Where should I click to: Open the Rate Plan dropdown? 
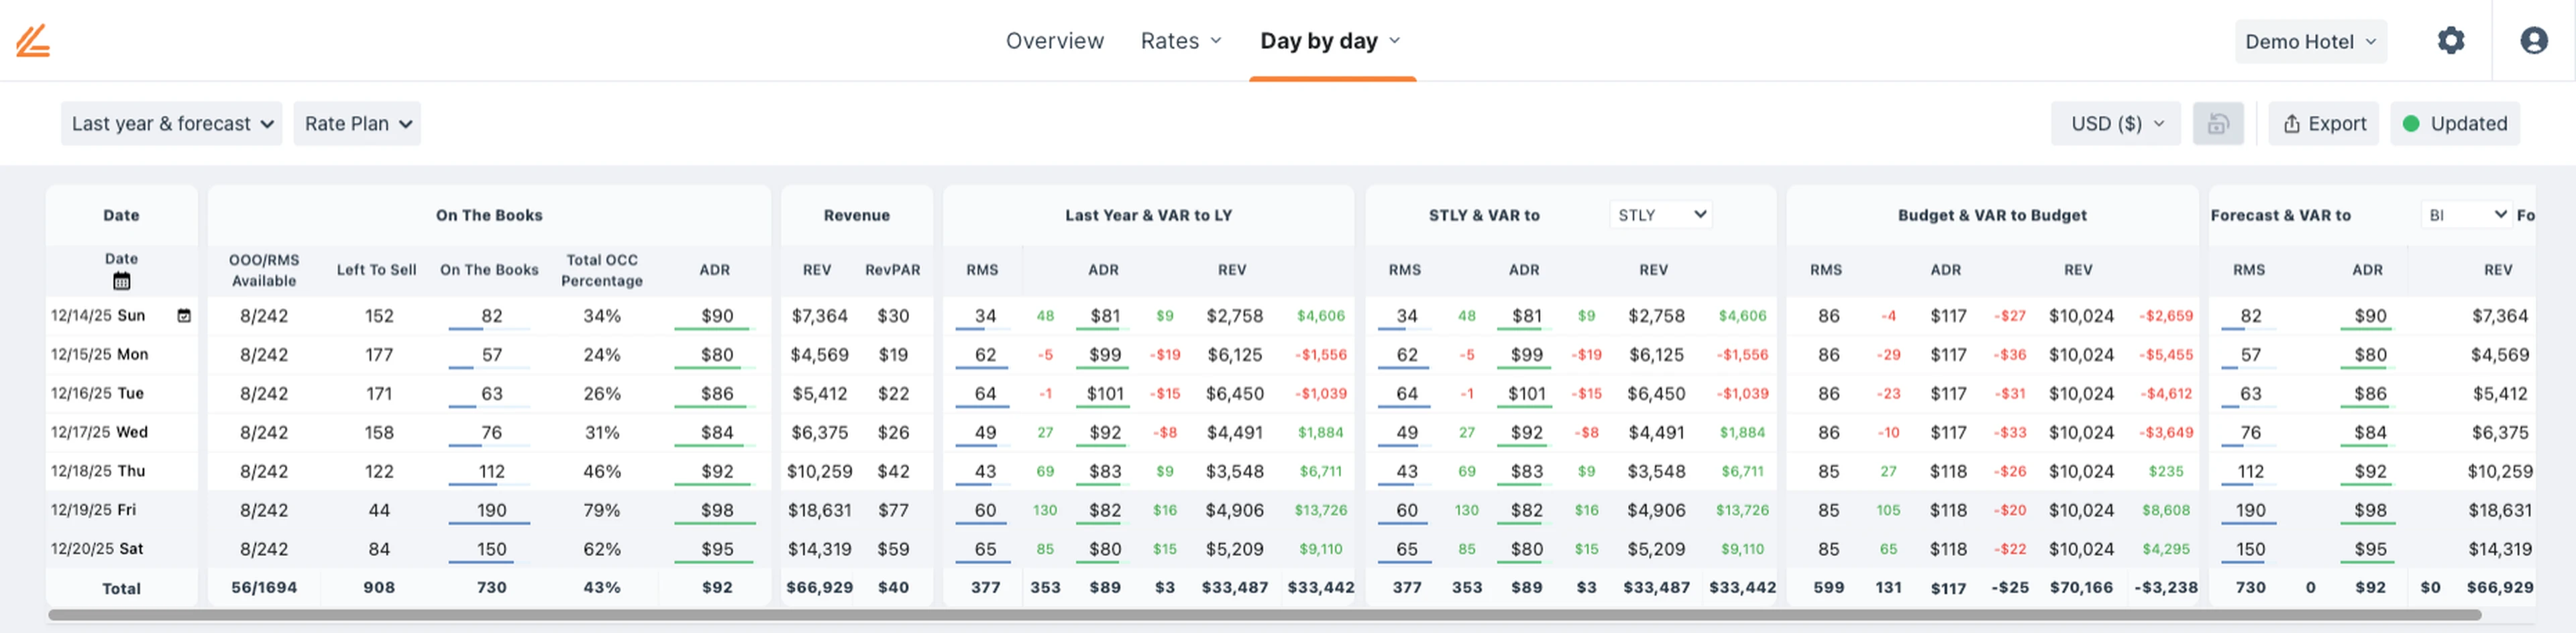pos(357,124)
